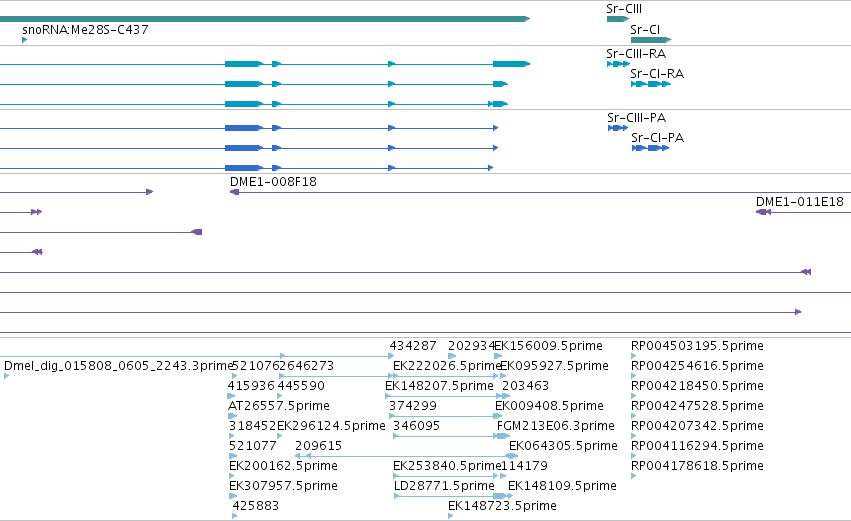
Task: Select the Sr-CIII gene label
Action: pos(624,9)
